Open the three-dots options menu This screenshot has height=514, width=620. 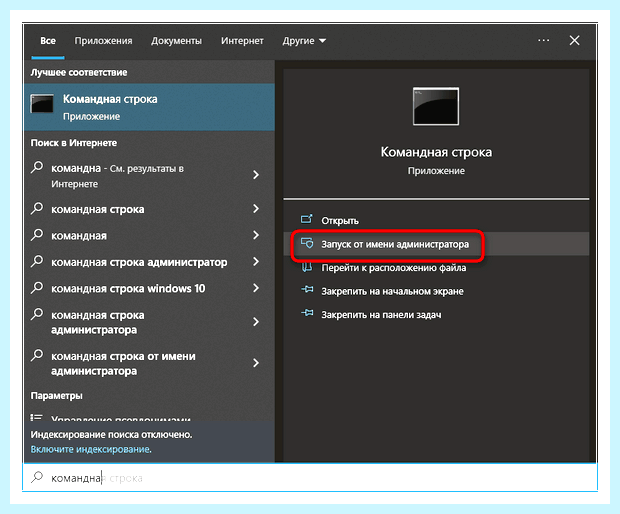pos(544,40)
